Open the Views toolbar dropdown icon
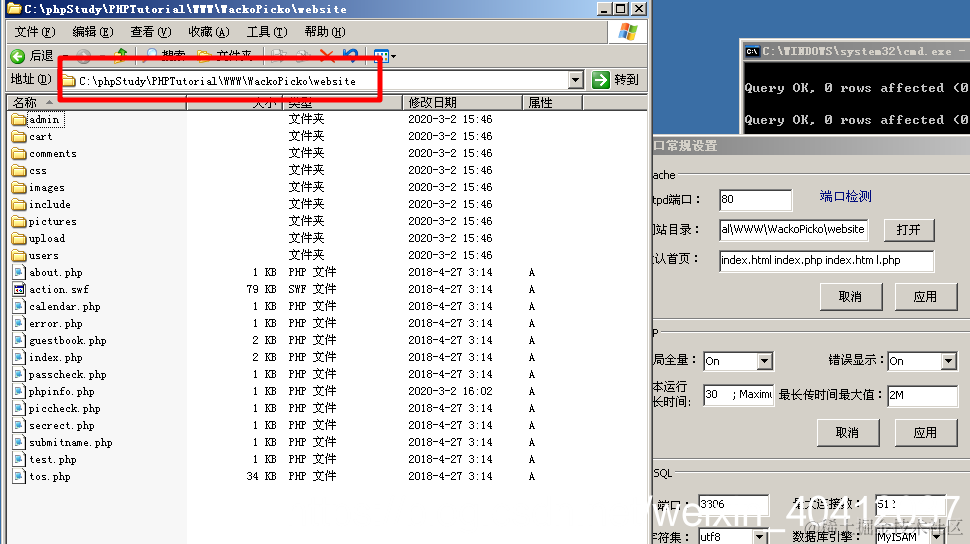The width and height of the screenshot is (970, 544). 385,56
